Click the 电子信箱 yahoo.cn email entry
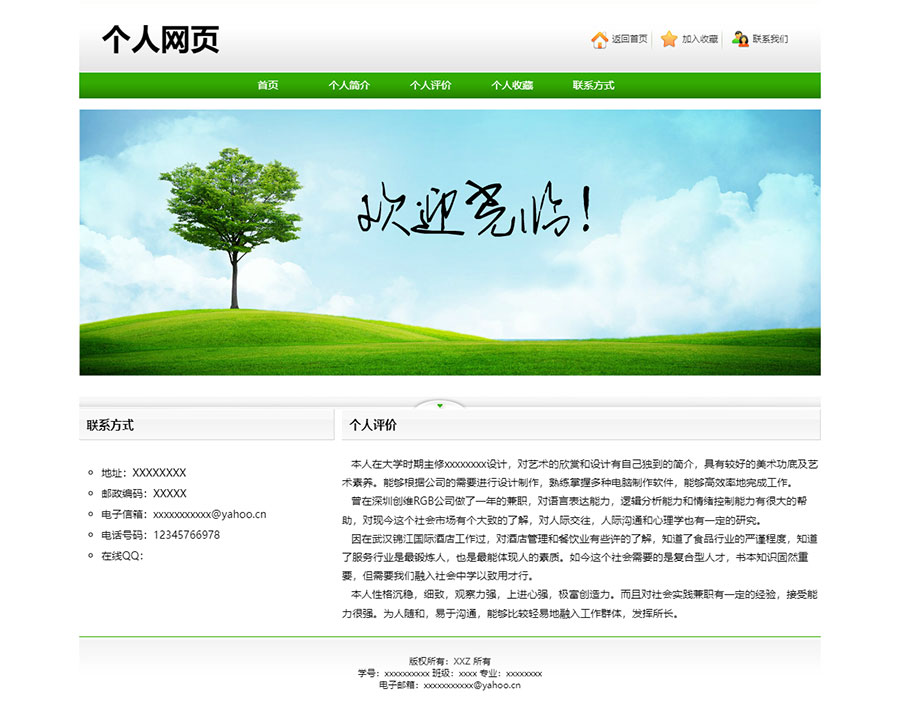This screenshot has width=900, height=703. tap(184, 514)
